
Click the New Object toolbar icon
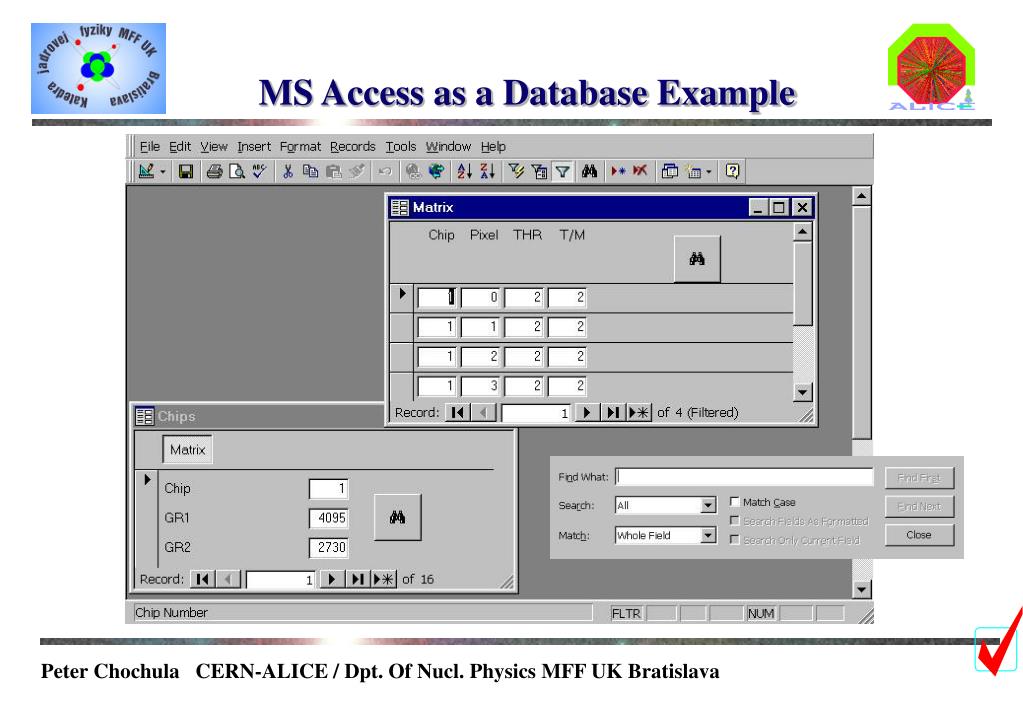[x=694, y=172]
